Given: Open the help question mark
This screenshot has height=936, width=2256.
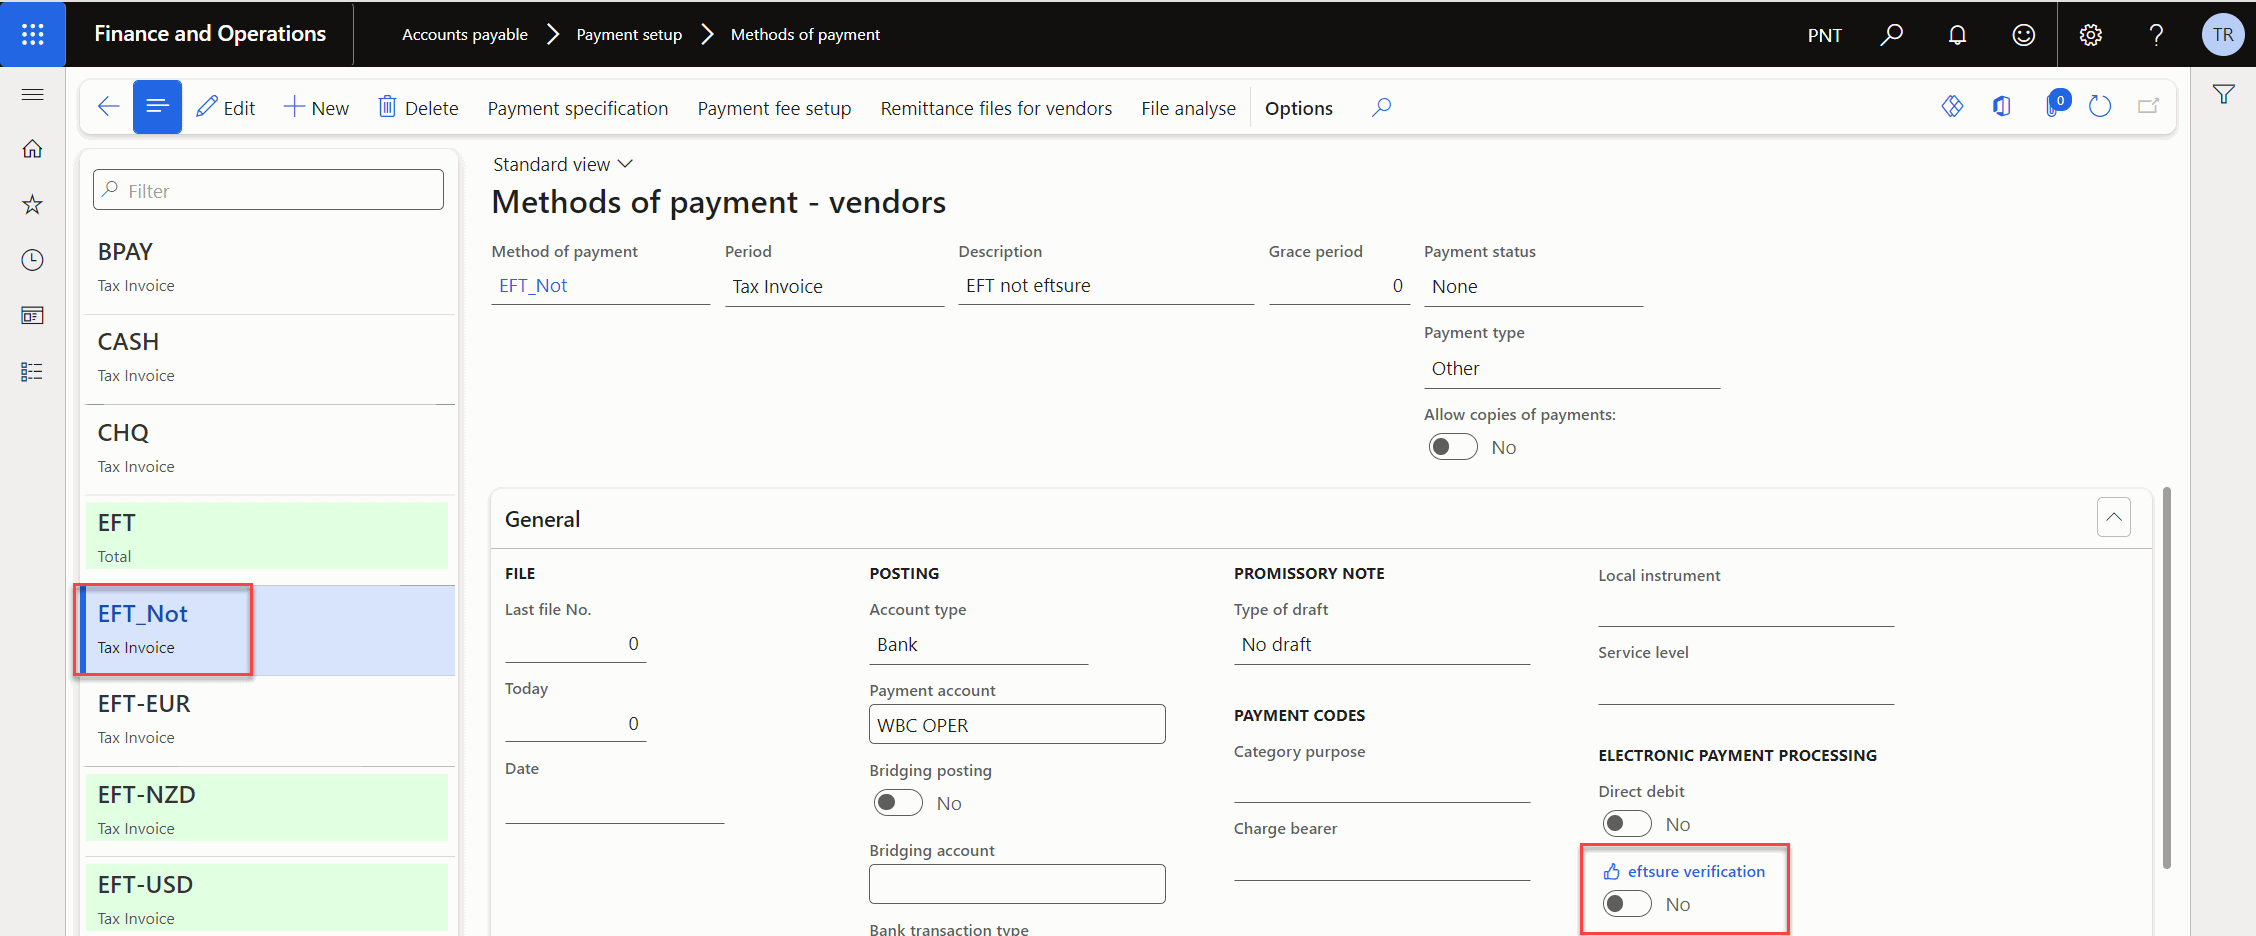Looking at the screenshot, I should click(x=2156, y=35).
